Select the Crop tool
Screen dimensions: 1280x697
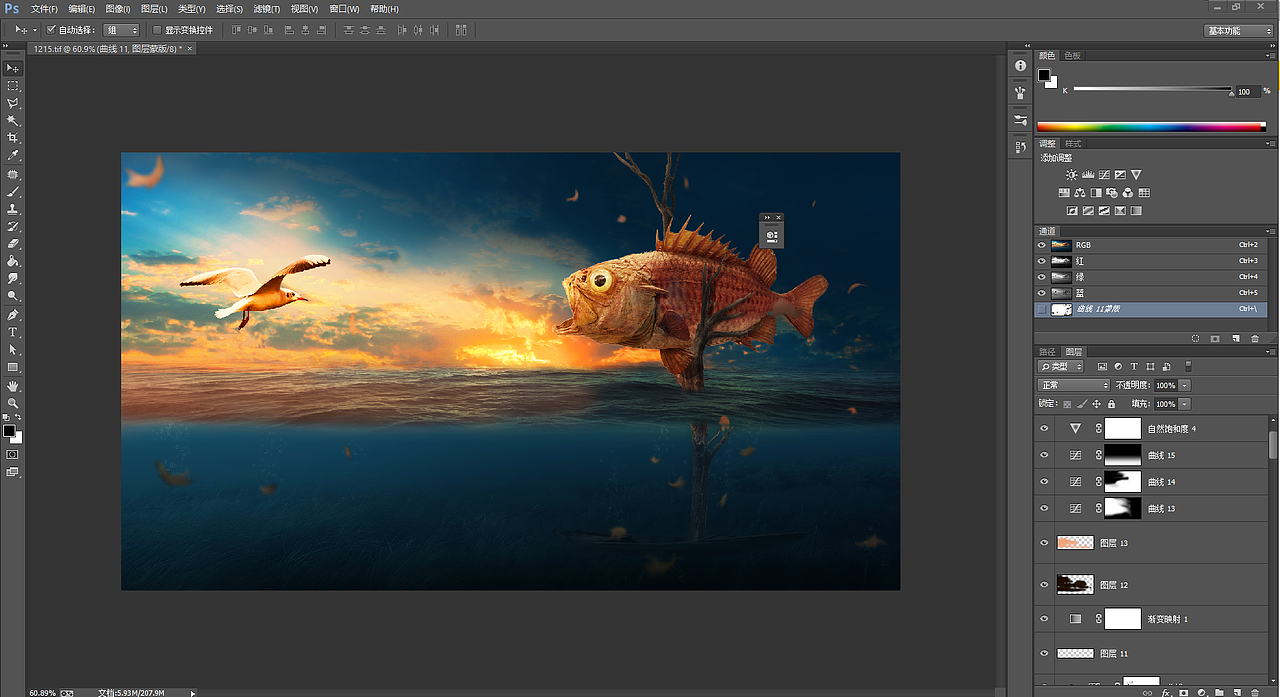click(x=13, y=138)
